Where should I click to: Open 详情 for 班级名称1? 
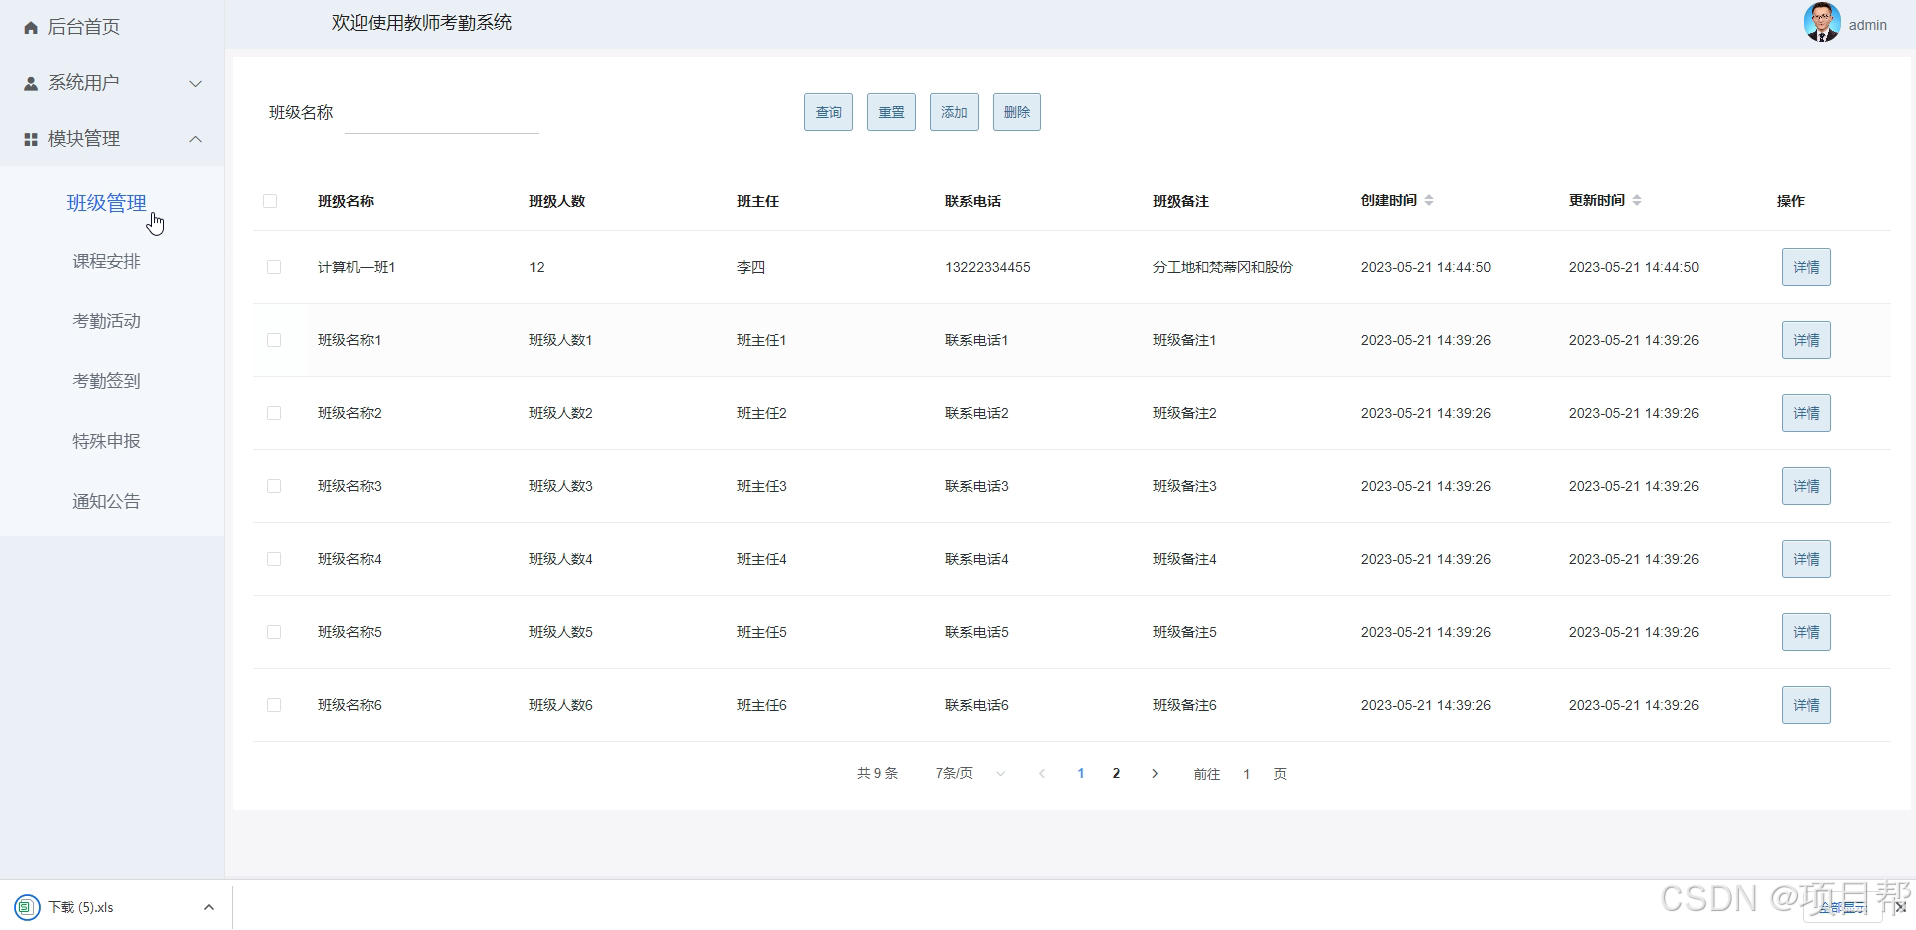click(1806, 340)
